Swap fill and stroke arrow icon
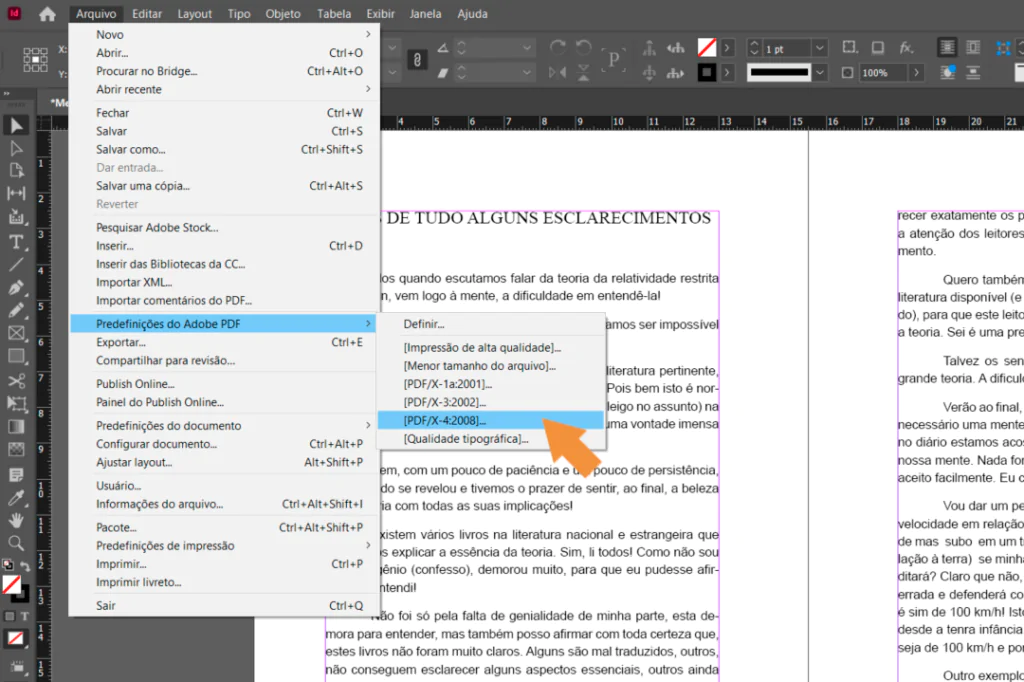This screenshot has height=682, width=1024. tap(25, 566)
